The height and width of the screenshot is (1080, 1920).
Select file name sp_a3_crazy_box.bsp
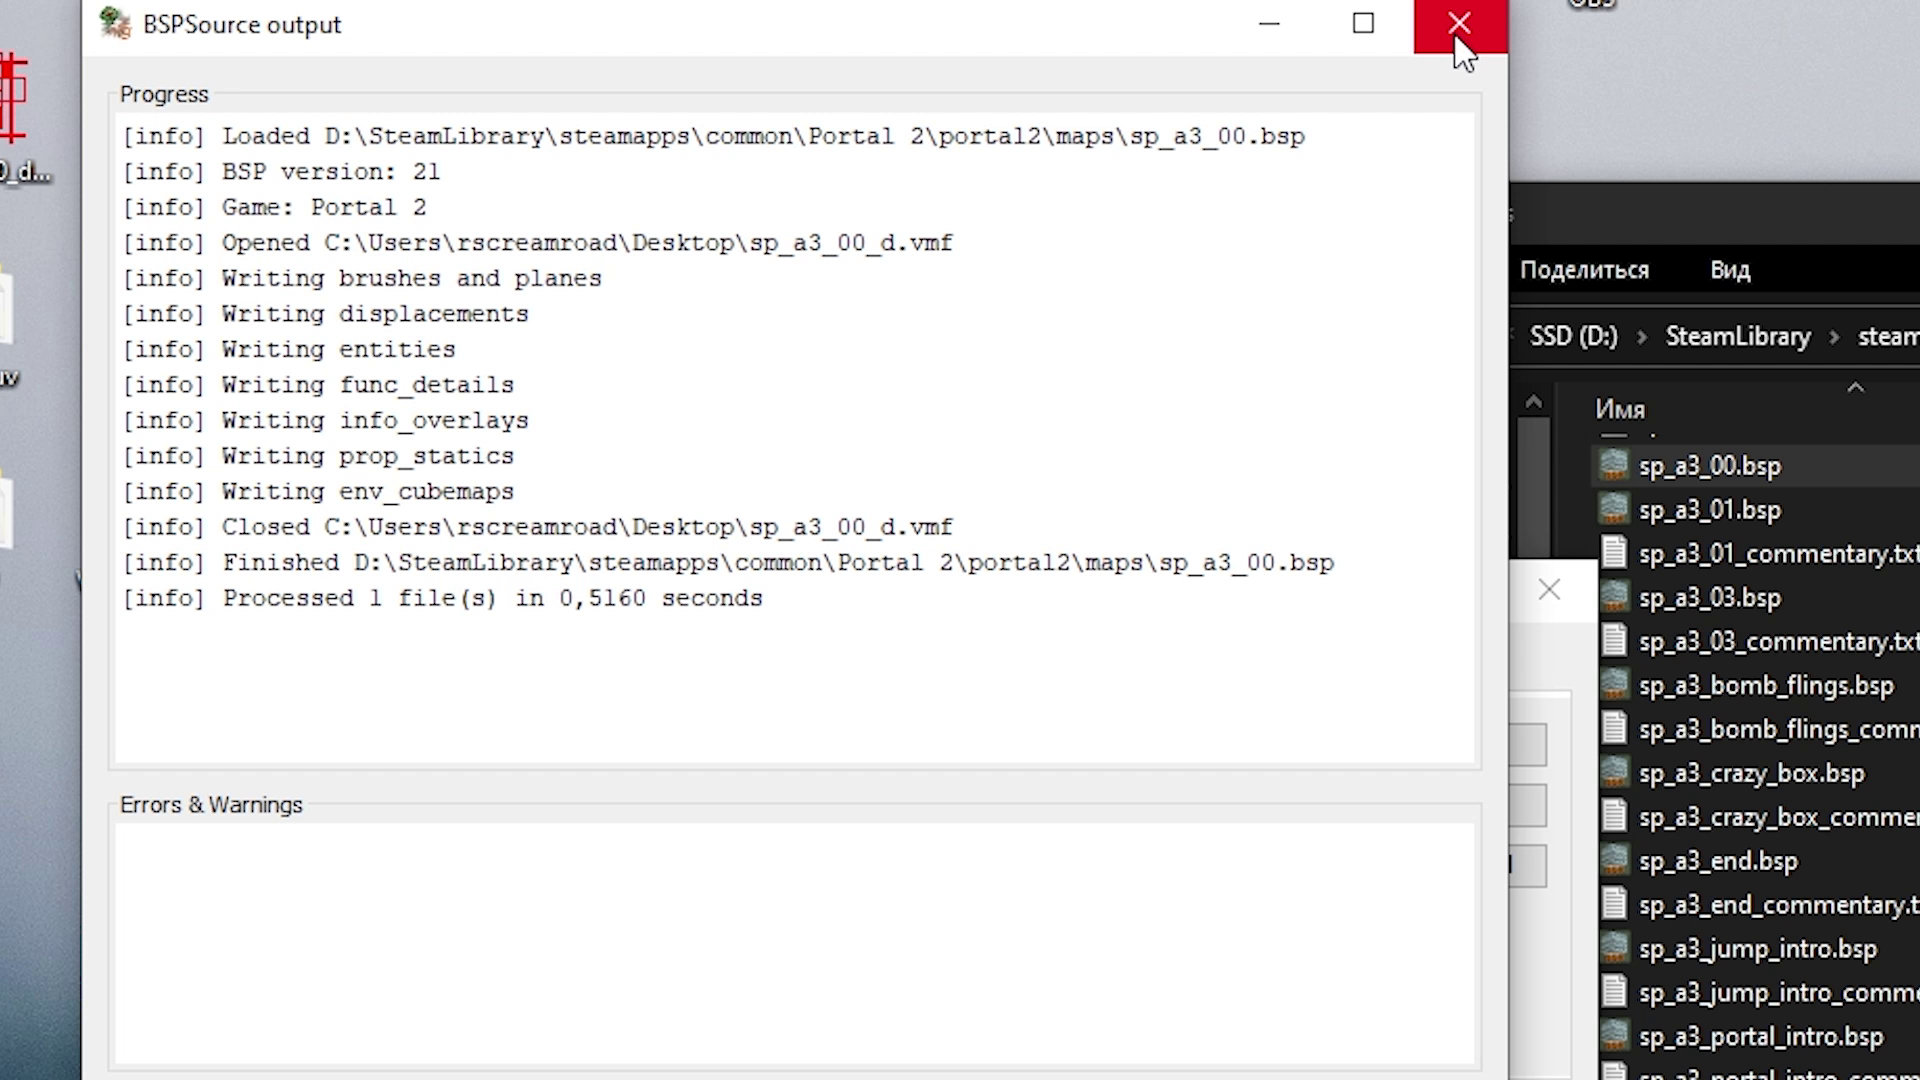pos(1752,774)
